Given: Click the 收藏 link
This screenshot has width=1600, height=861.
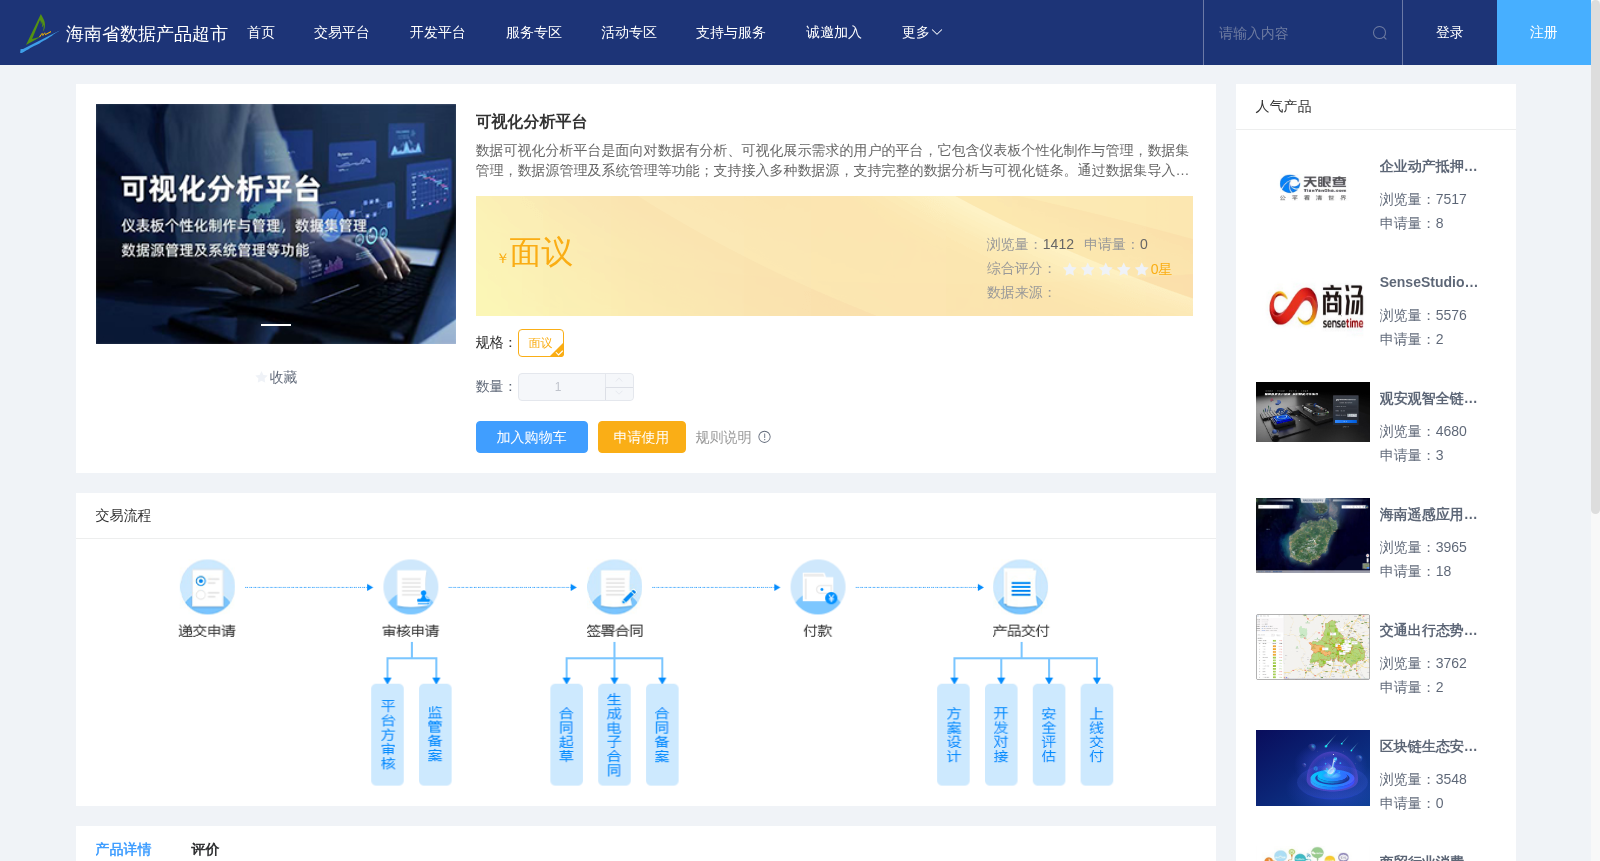Looking at the screenshot, I should click(x=283, y=378).
